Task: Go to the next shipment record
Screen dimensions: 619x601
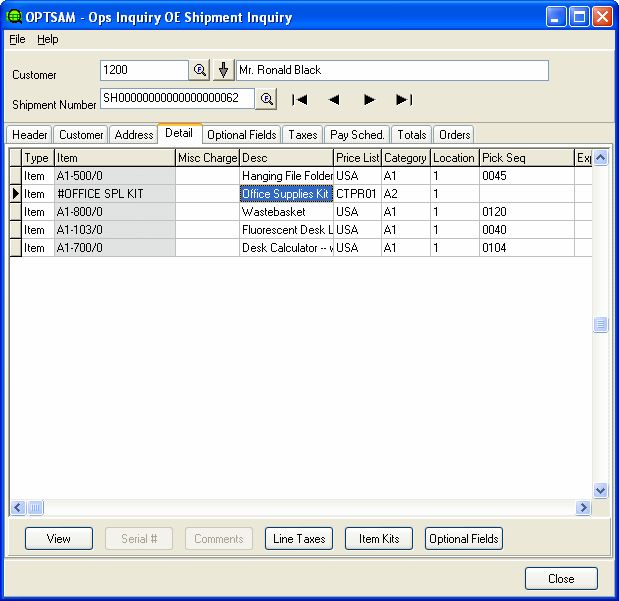Action: (369, 99)
